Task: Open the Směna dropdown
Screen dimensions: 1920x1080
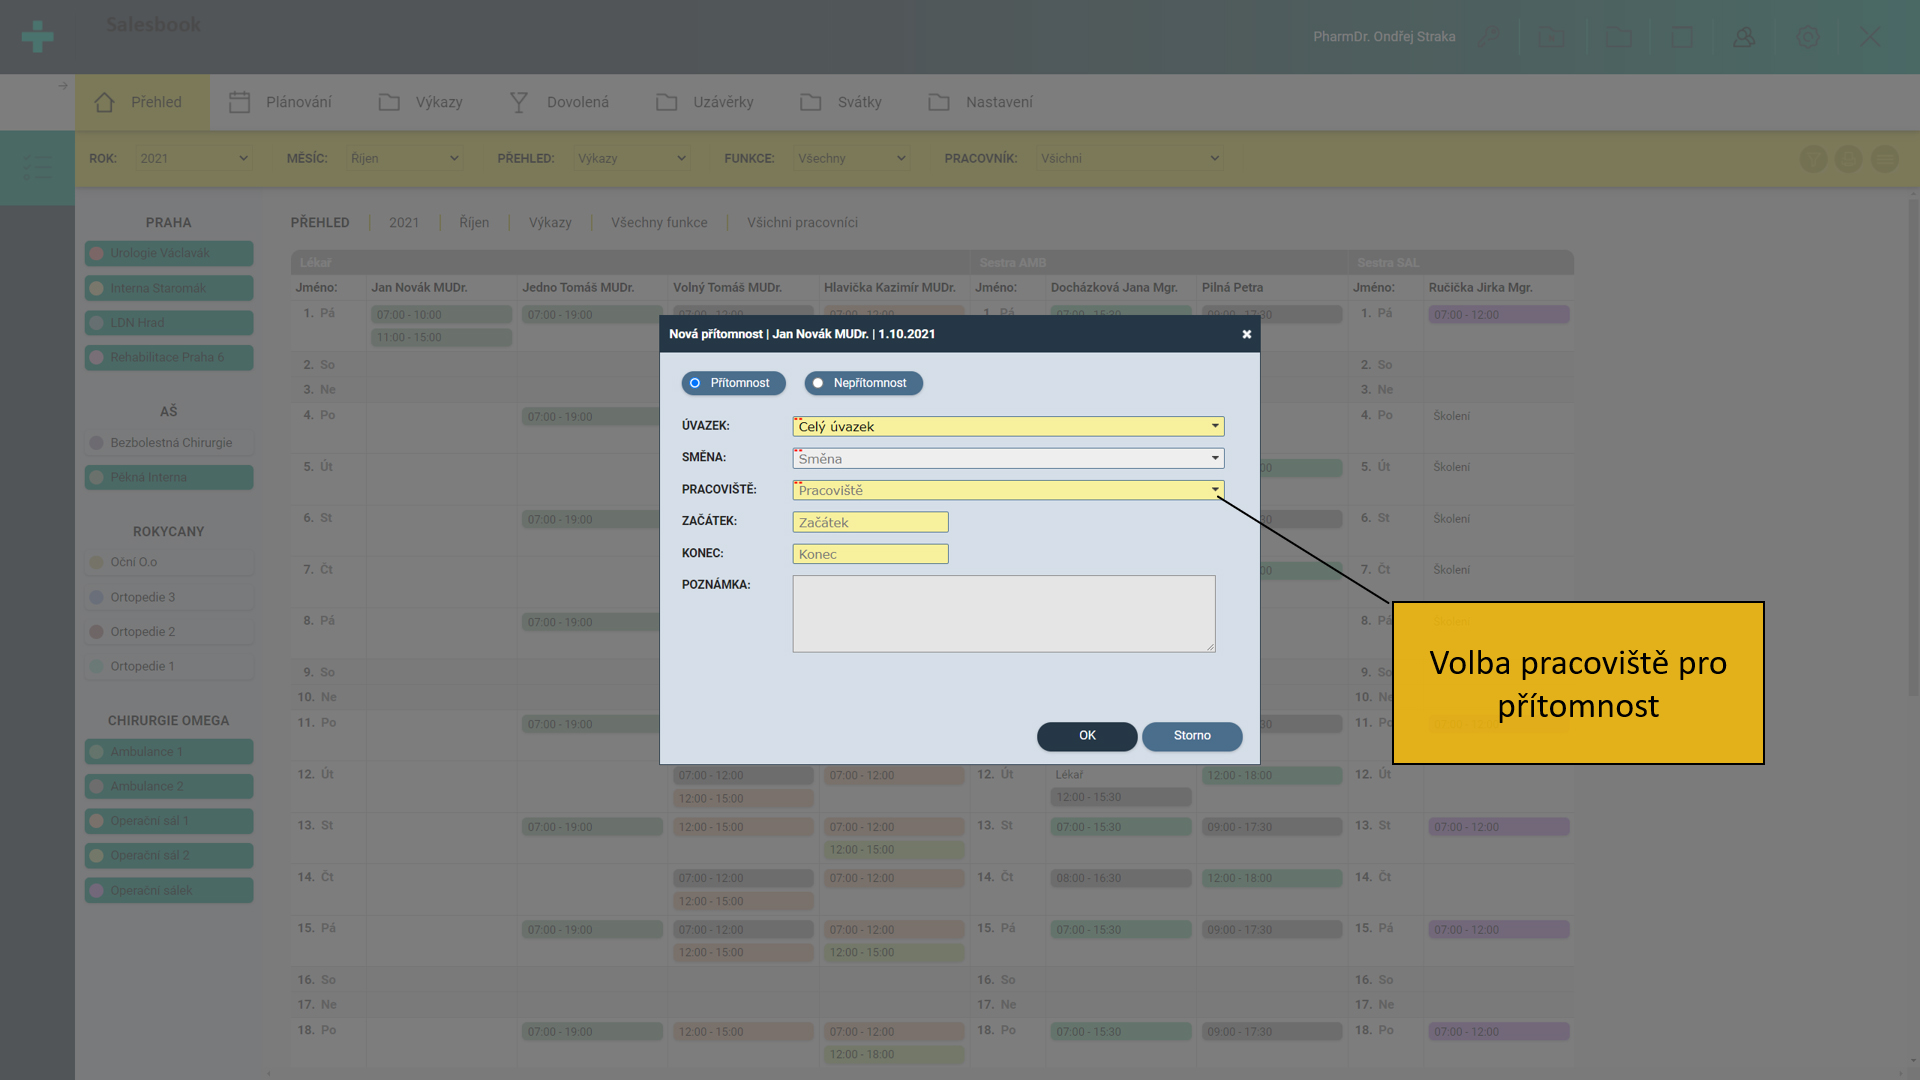Action: [1007, 458]
